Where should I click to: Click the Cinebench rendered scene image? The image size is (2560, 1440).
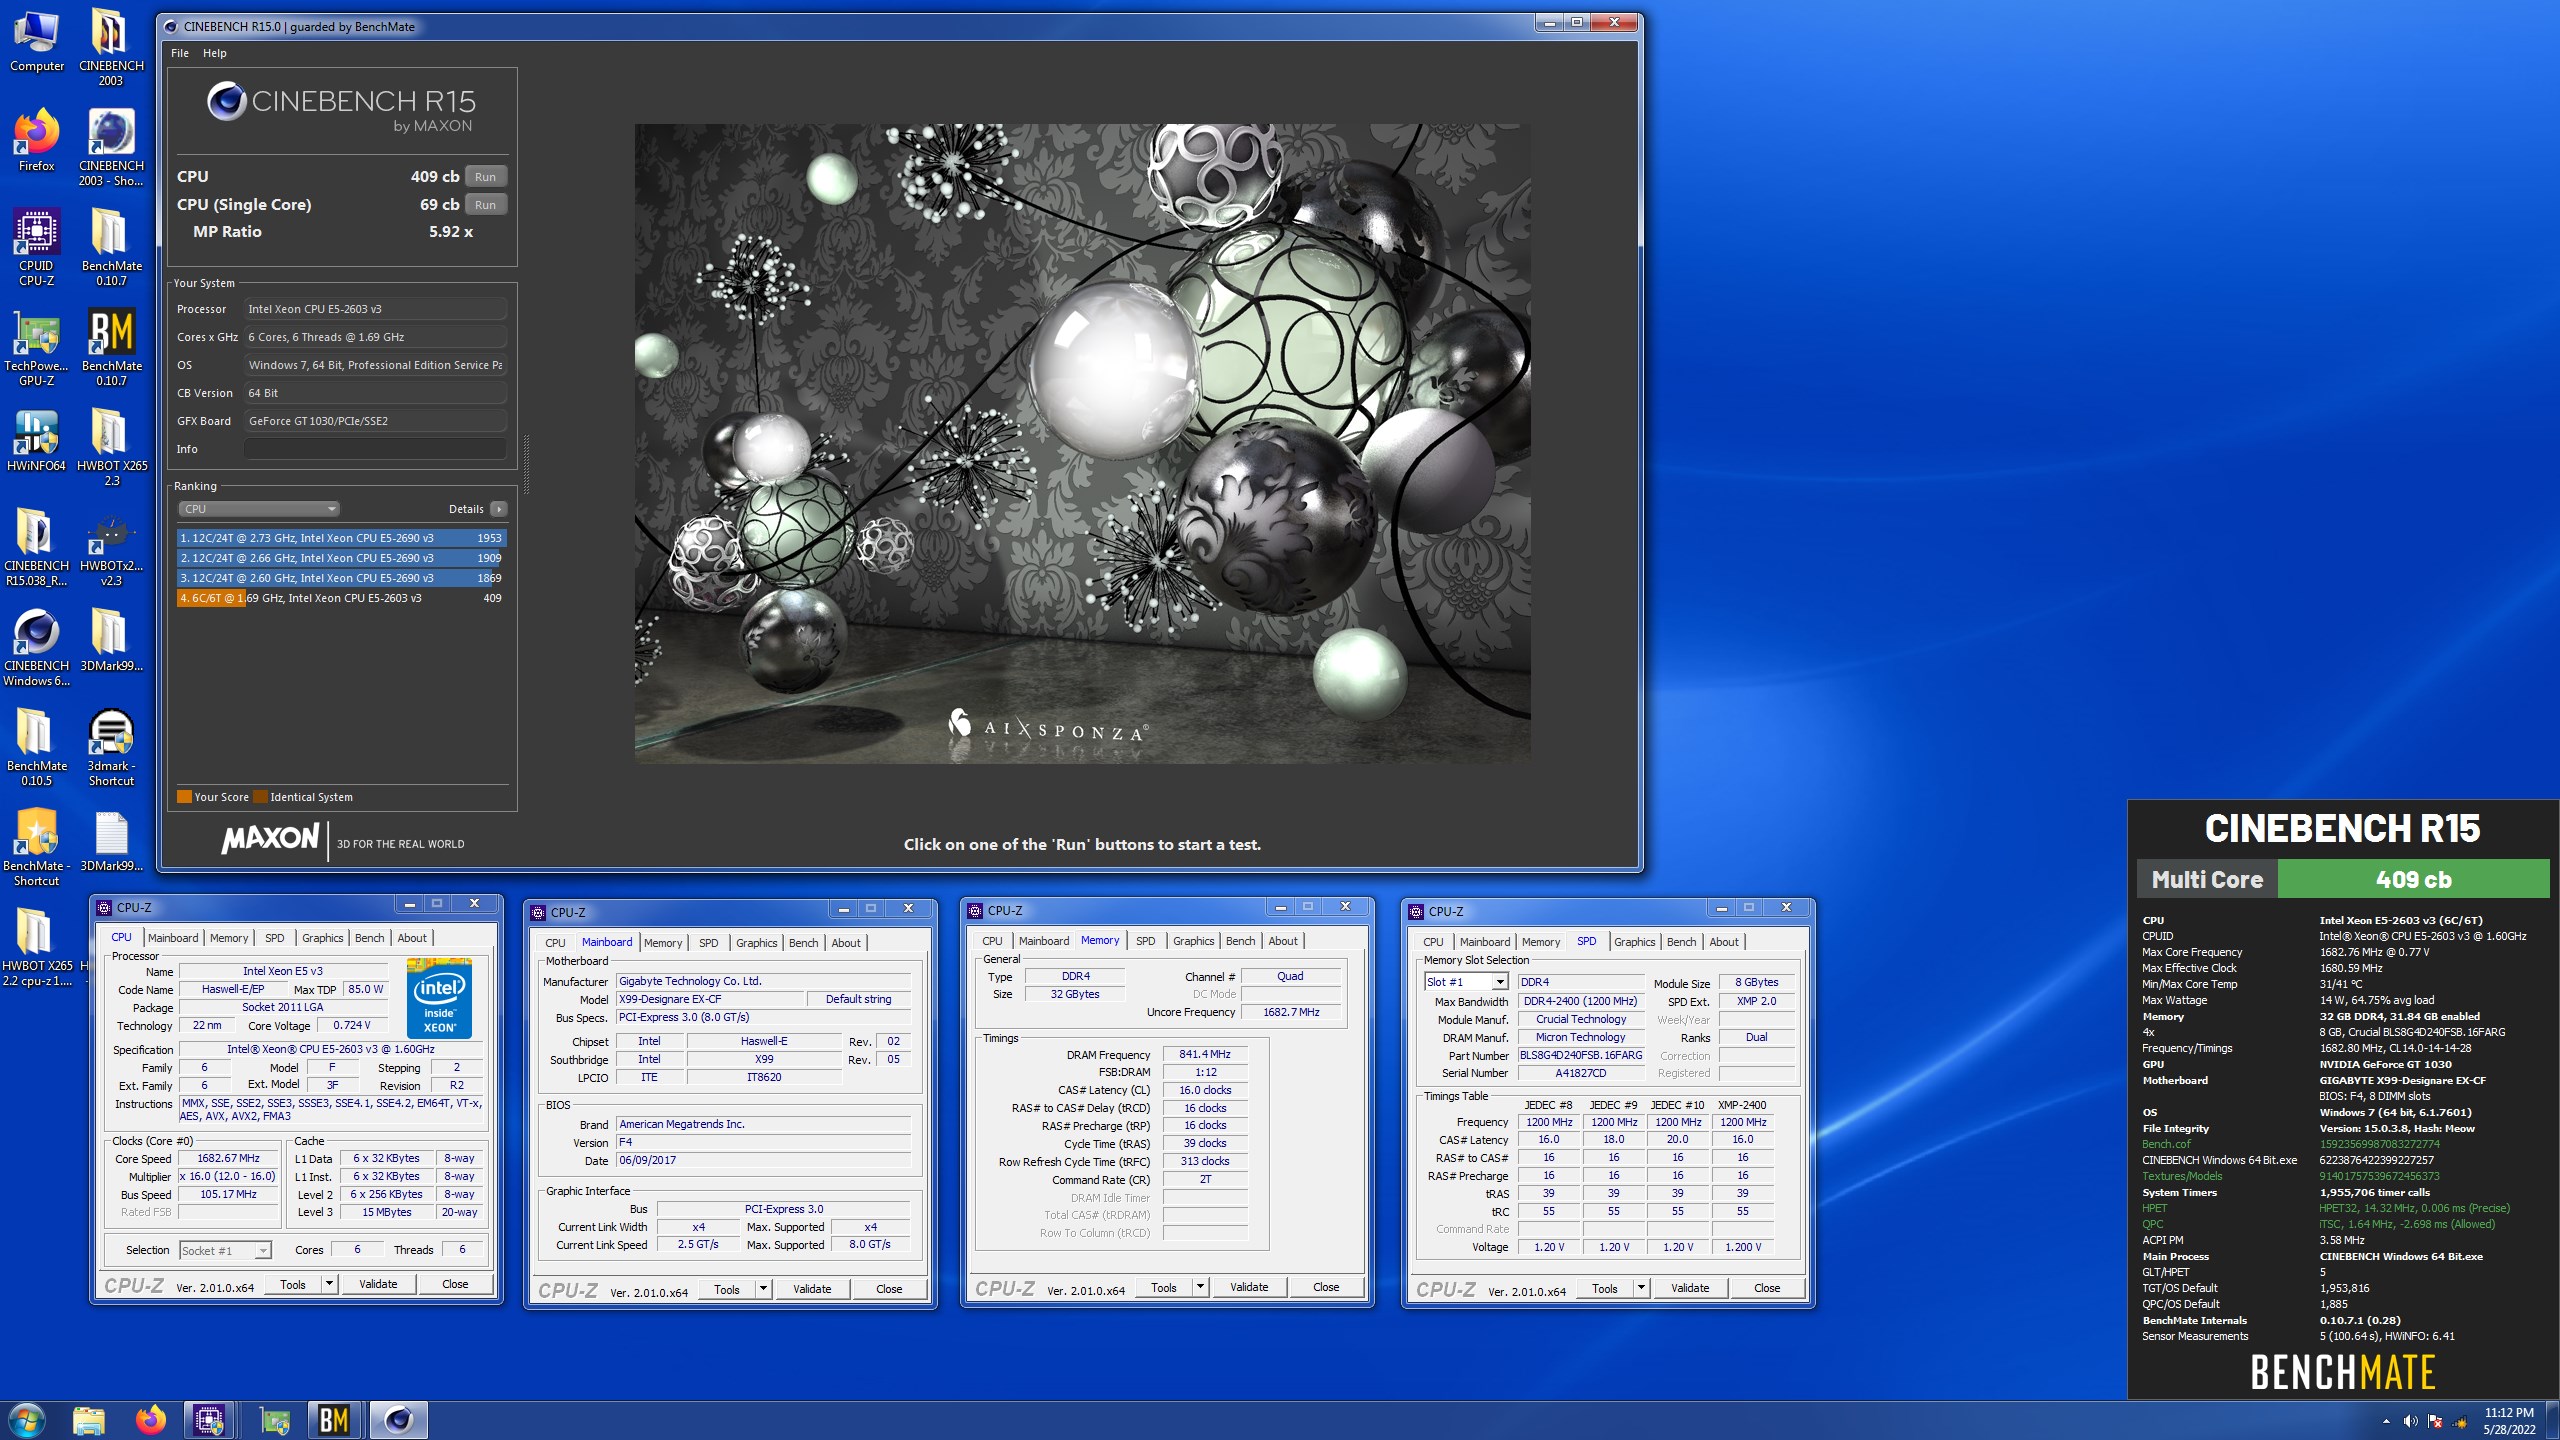[1082, 444]
